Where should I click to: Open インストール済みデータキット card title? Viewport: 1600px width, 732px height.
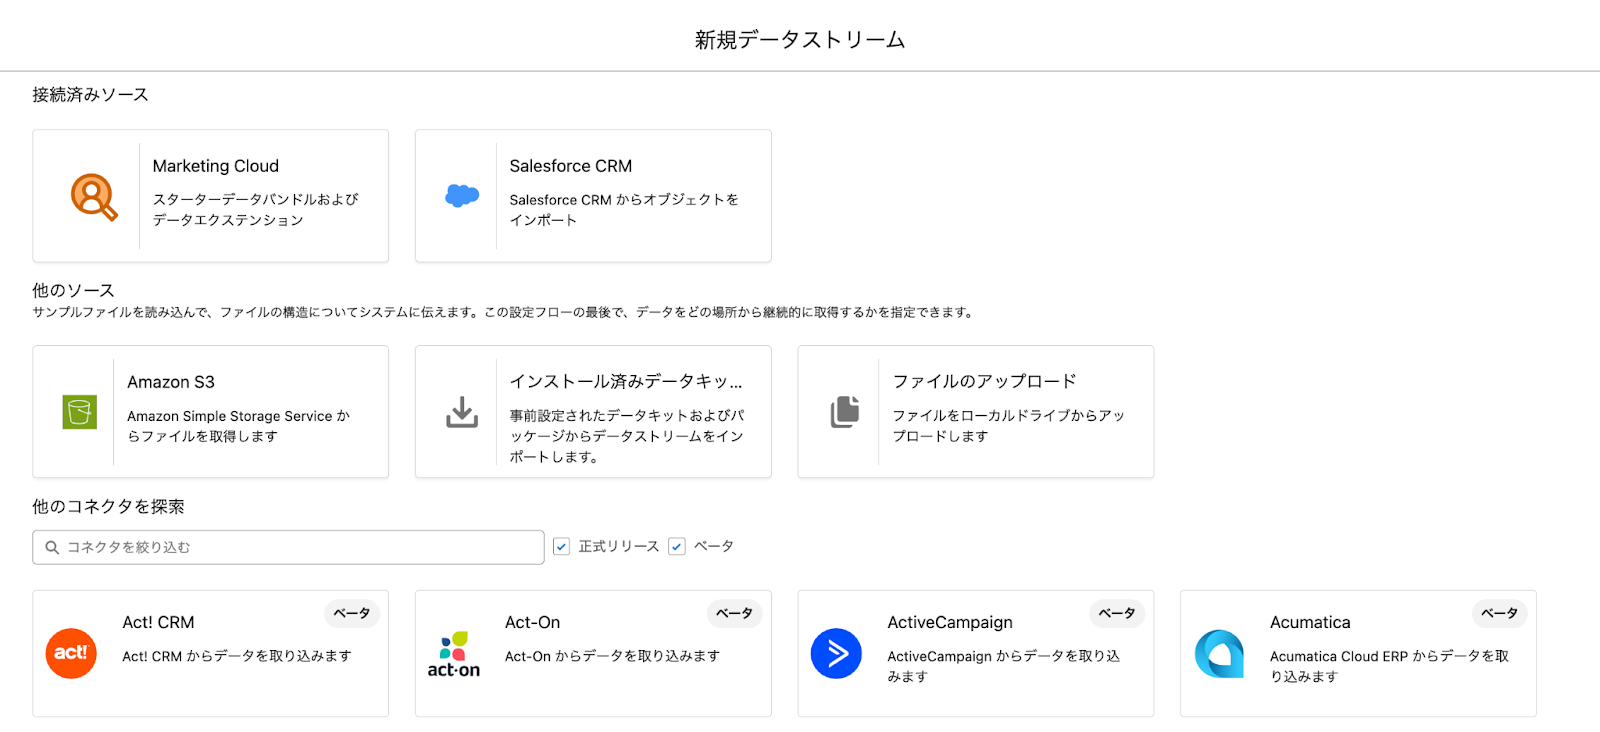[x=626, y=381]
